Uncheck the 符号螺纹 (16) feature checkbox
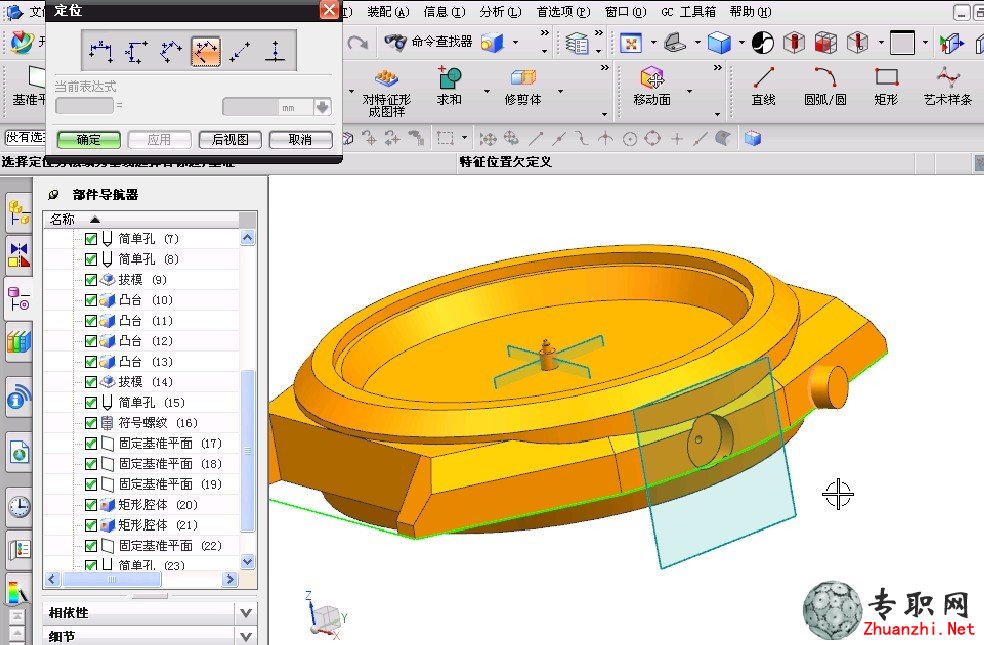This screenshot has width=984, height=645. (x=91, y=424)
